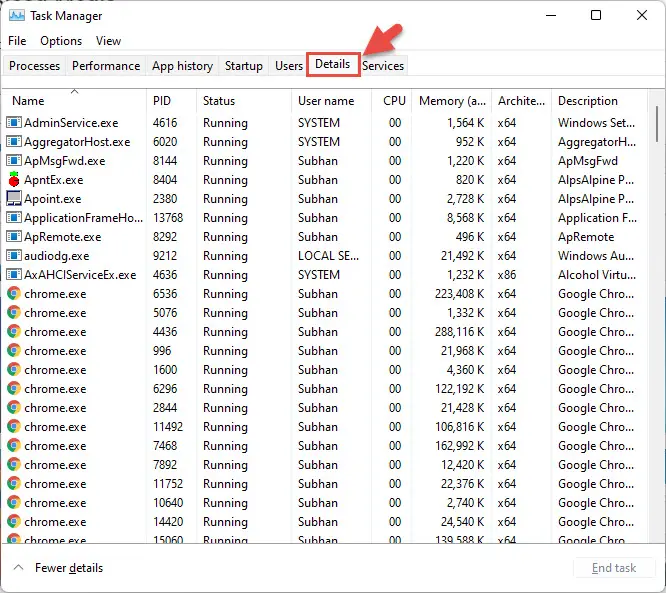Open the View menu
Viewport: 666px width, 593px height.
[x=108, y=41]
